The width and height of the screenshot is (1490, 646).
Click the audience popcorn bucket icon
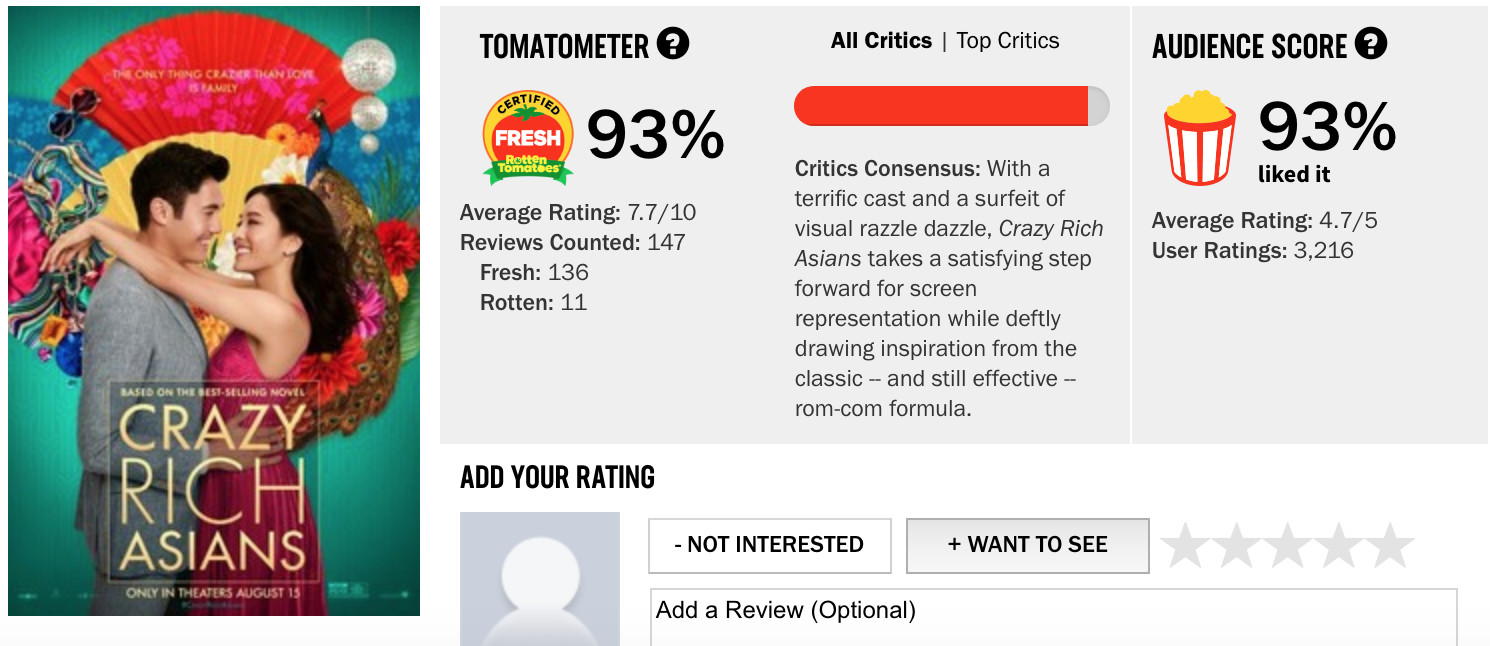1199,138
